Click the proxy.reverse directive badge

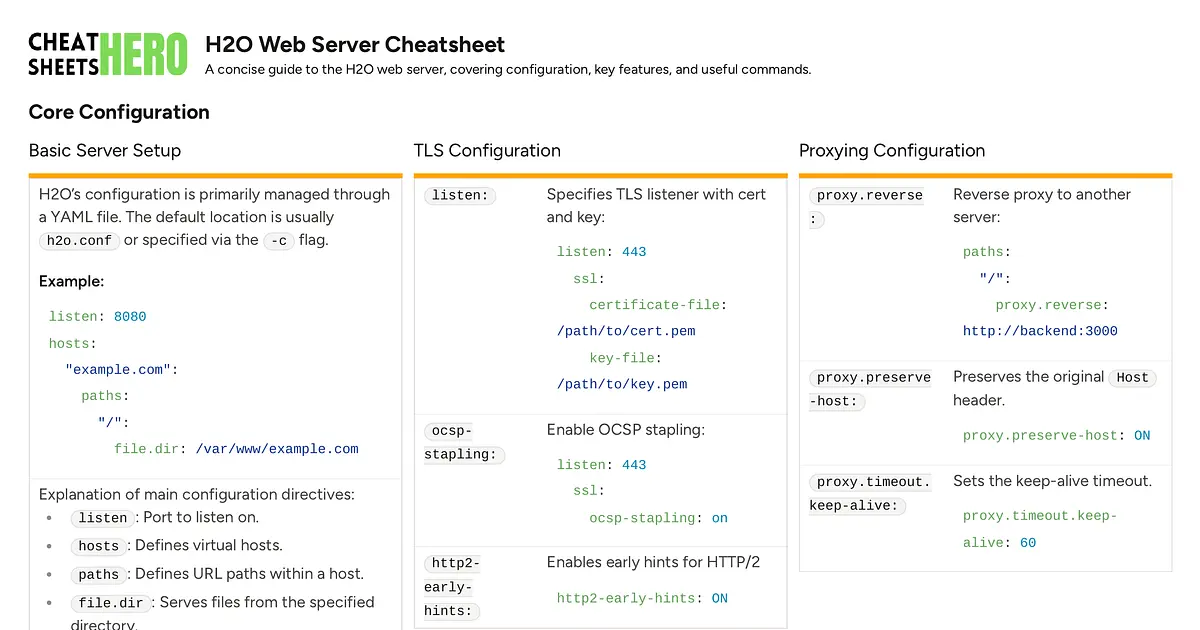click(868, 195)
